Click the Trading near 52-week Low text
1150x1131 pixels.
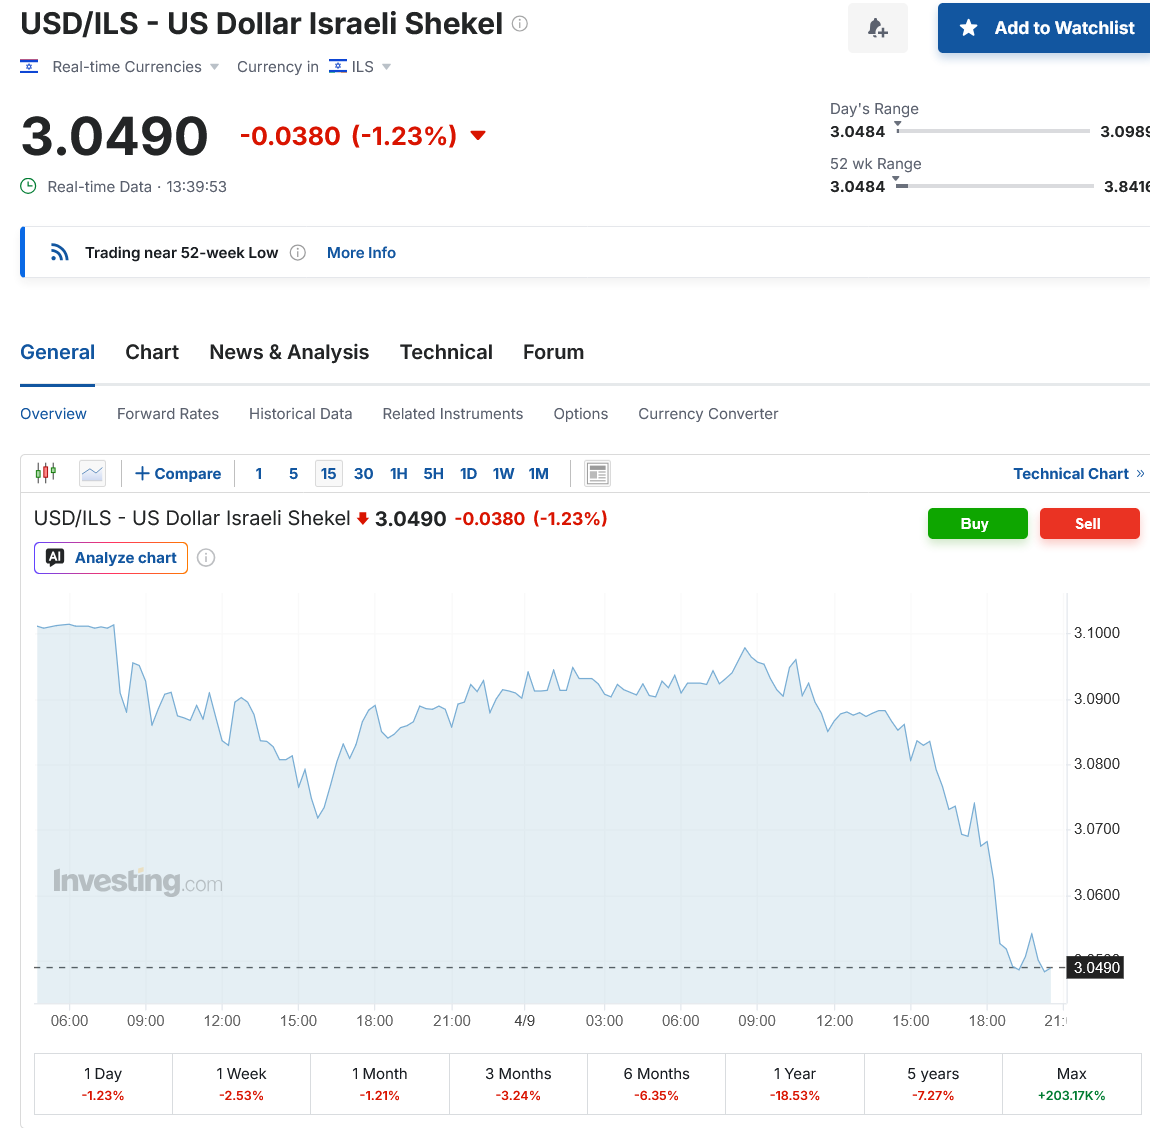coord(182,253)
